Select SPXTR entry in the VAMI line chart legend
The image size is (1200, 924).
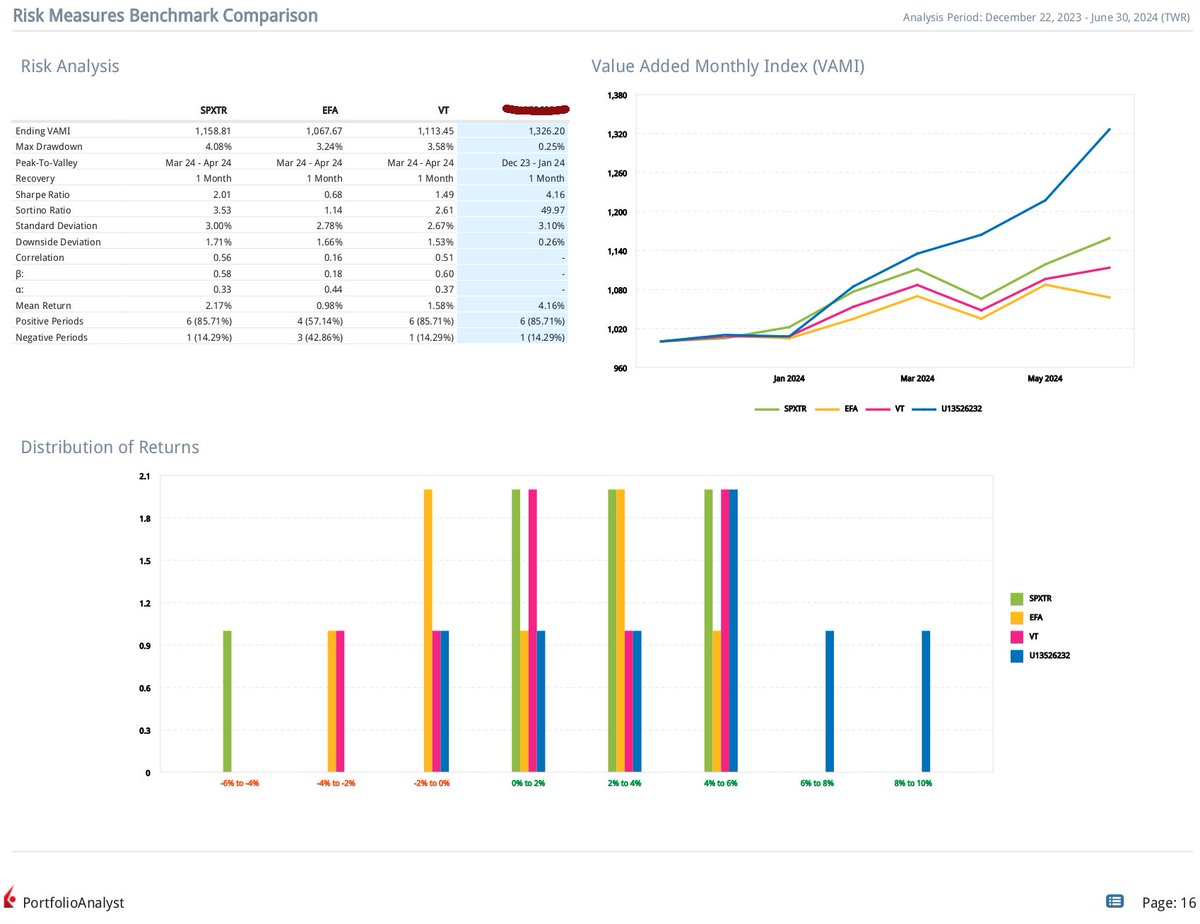point(781,409)
